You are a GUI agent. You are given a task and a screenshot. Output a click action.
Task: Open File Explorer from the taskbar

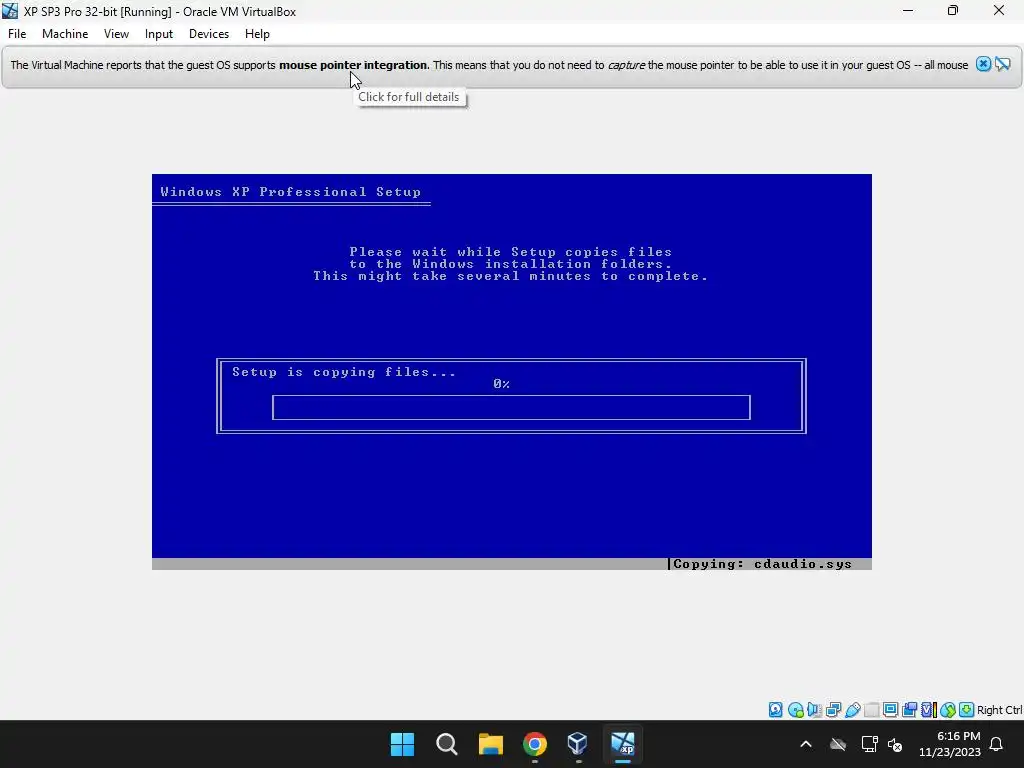pyautogui.click(x=490, y=744)
